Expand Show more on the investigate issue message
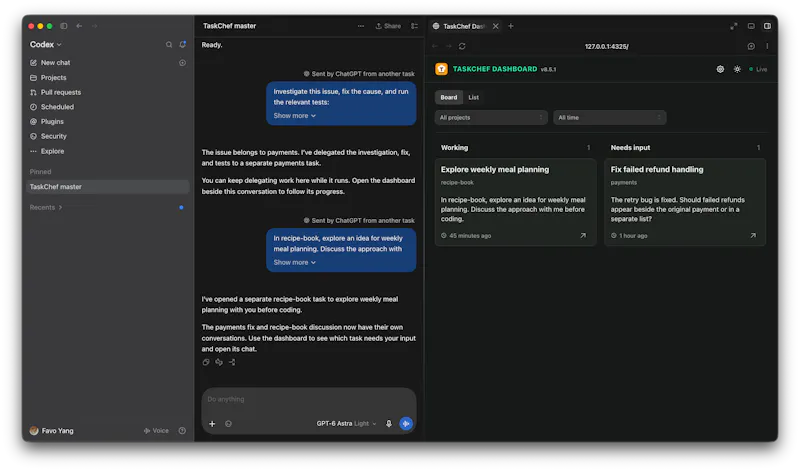 click(294, 116)
